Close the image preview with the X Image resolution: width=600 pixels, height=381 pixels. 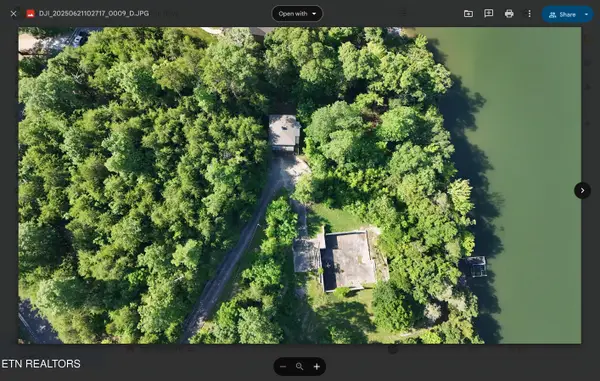[x=13, y=14]
